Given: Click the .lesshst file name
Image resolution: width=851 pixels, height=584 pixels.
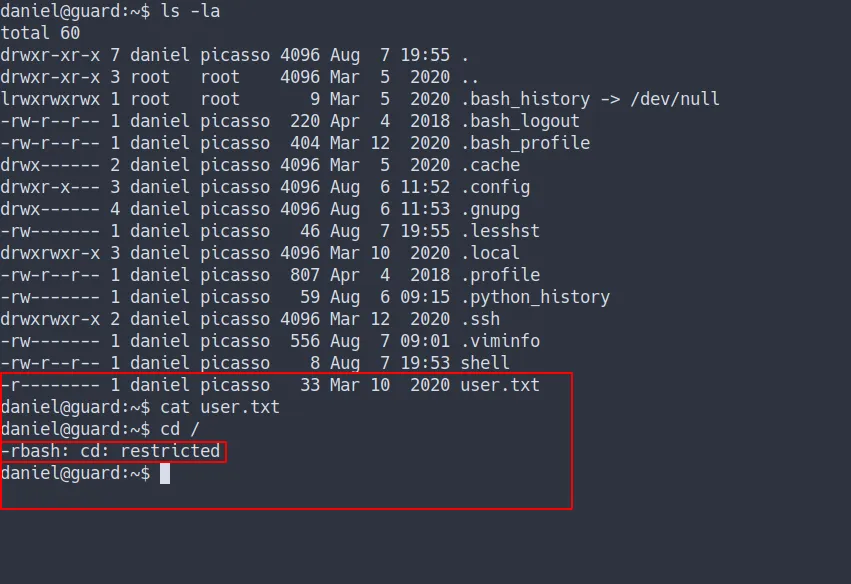Looking at the screenshot, I should pyautogui.click(x=502, y=231).
